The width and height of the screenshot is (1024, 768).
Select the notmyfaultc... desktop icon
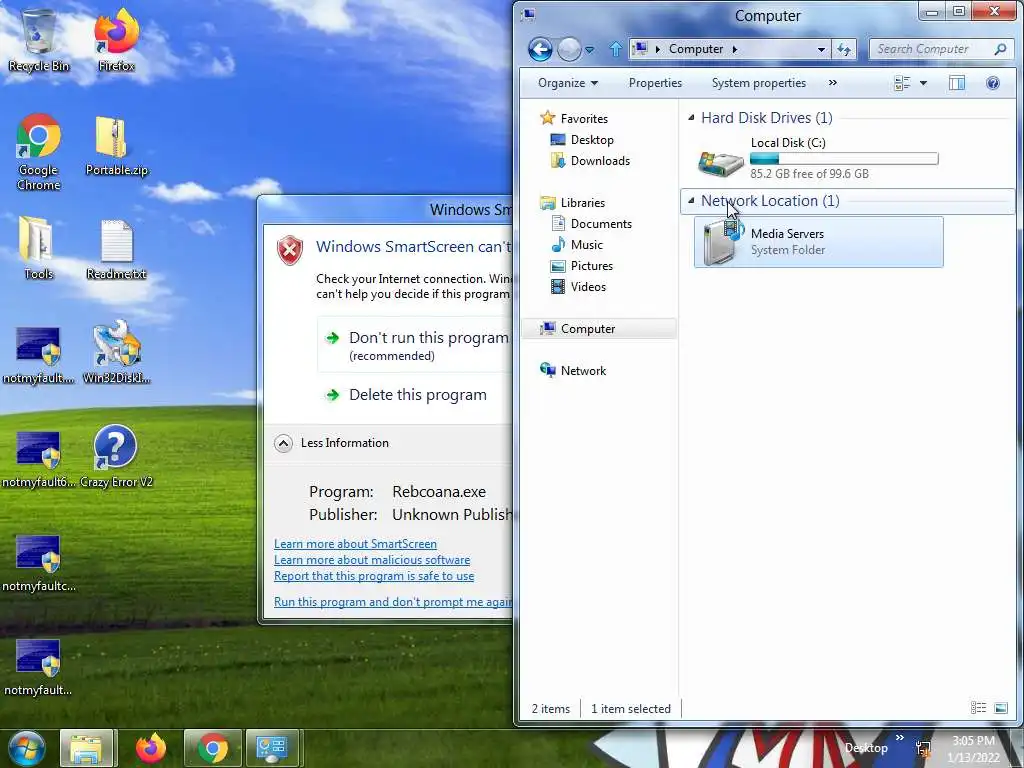[39, 564]
